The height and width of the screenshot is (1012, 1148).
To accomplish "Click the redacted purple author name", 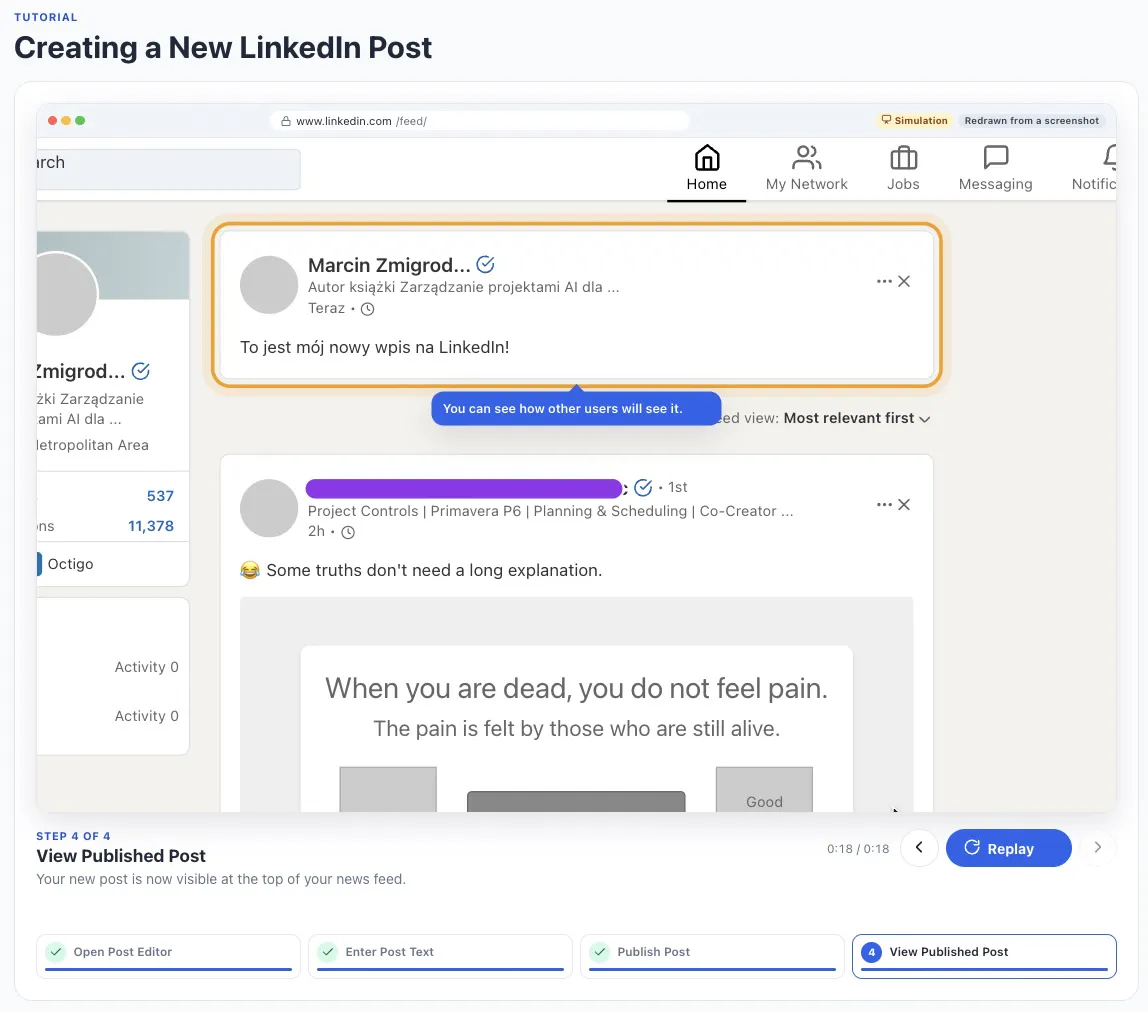I will pyautogui.click(x=464, y=488).
